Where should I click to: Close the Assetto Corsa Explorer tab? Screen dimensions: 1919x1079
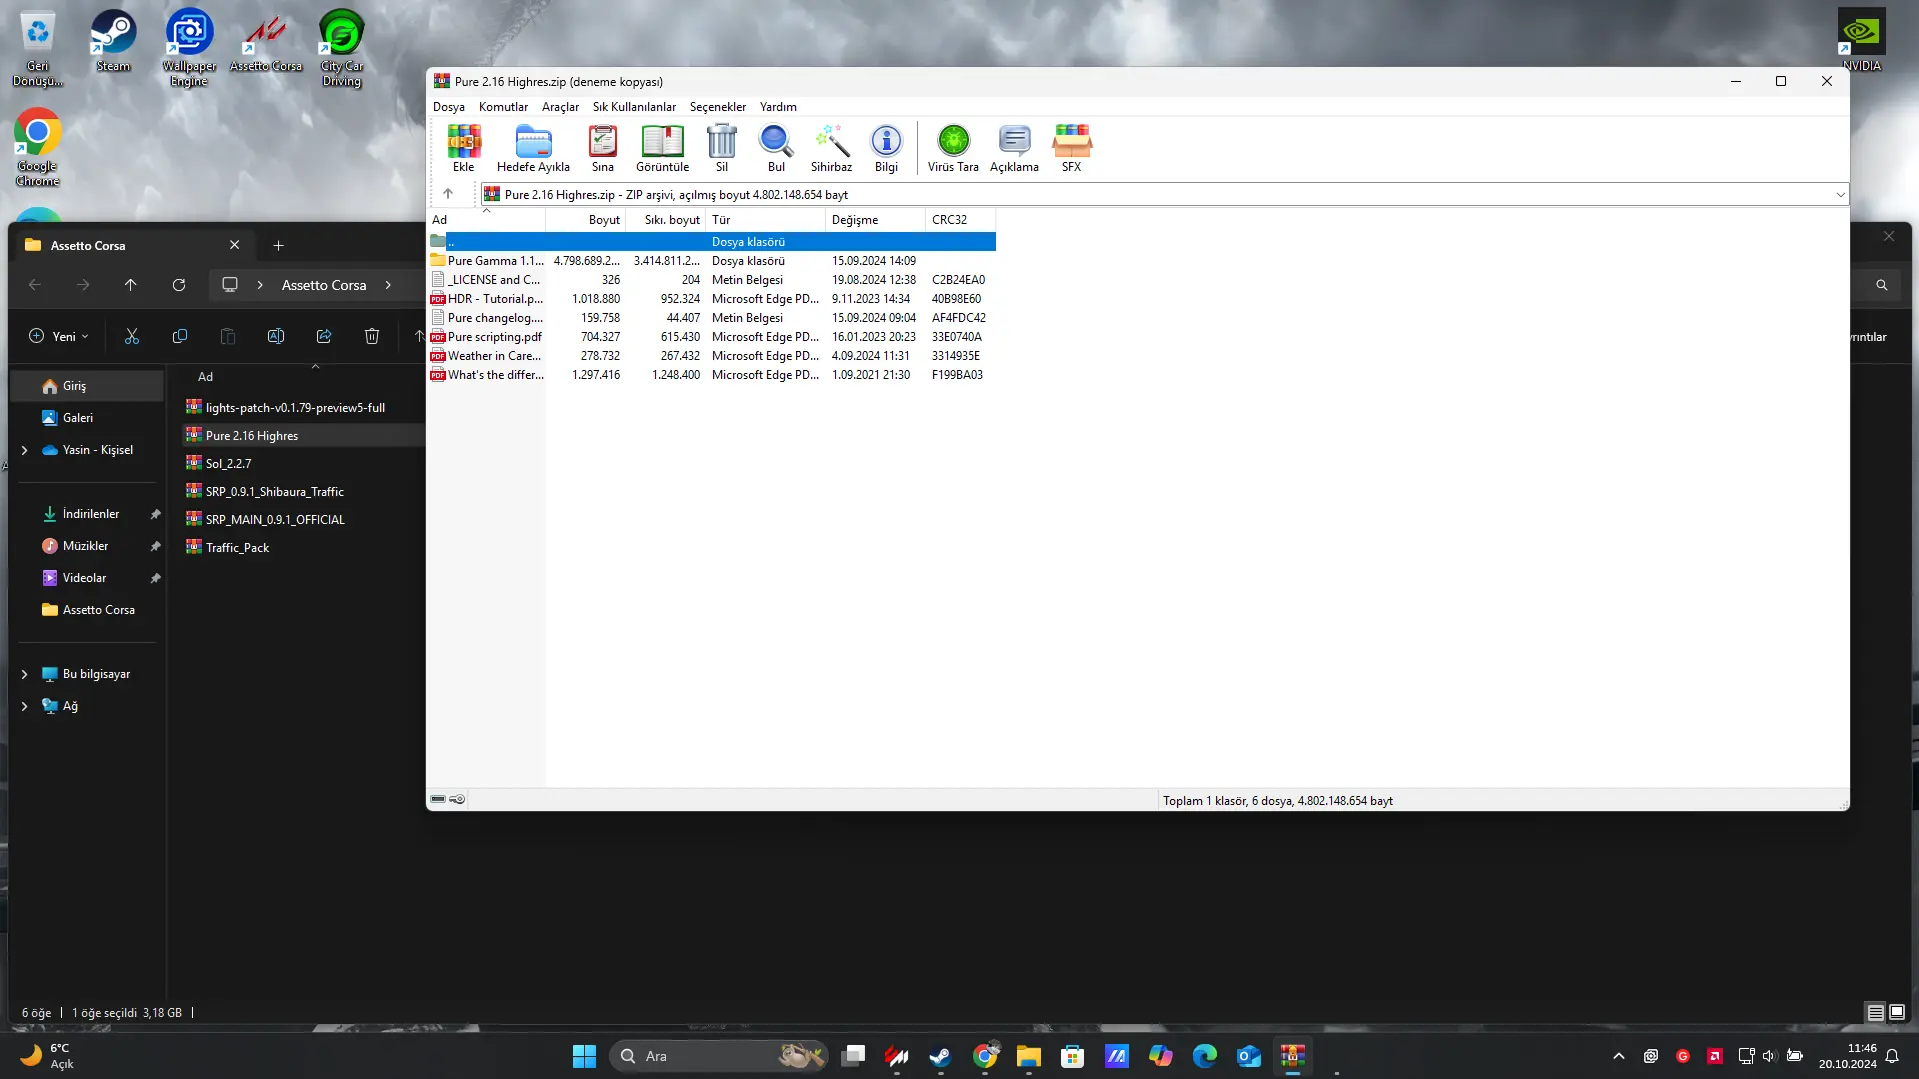(x=234, y=245)
